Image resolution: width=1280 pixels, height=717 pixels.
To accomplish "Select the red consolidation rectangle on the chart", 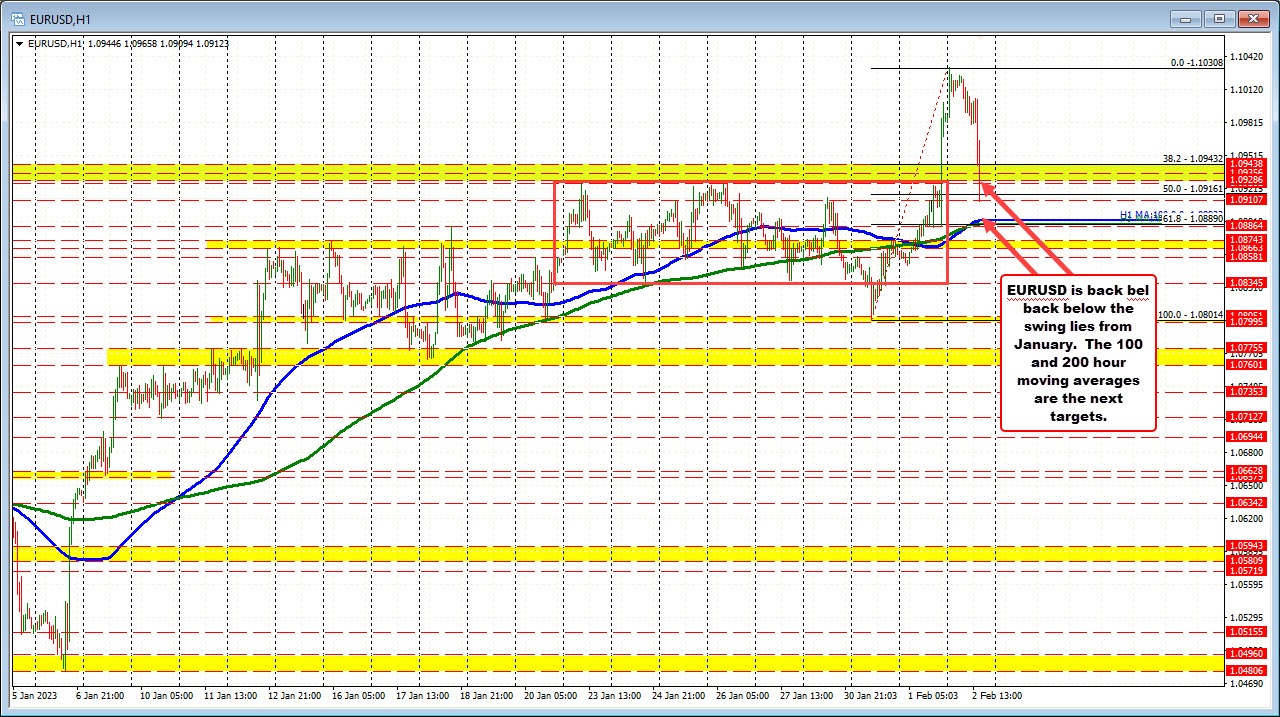I will click(752, 183).
